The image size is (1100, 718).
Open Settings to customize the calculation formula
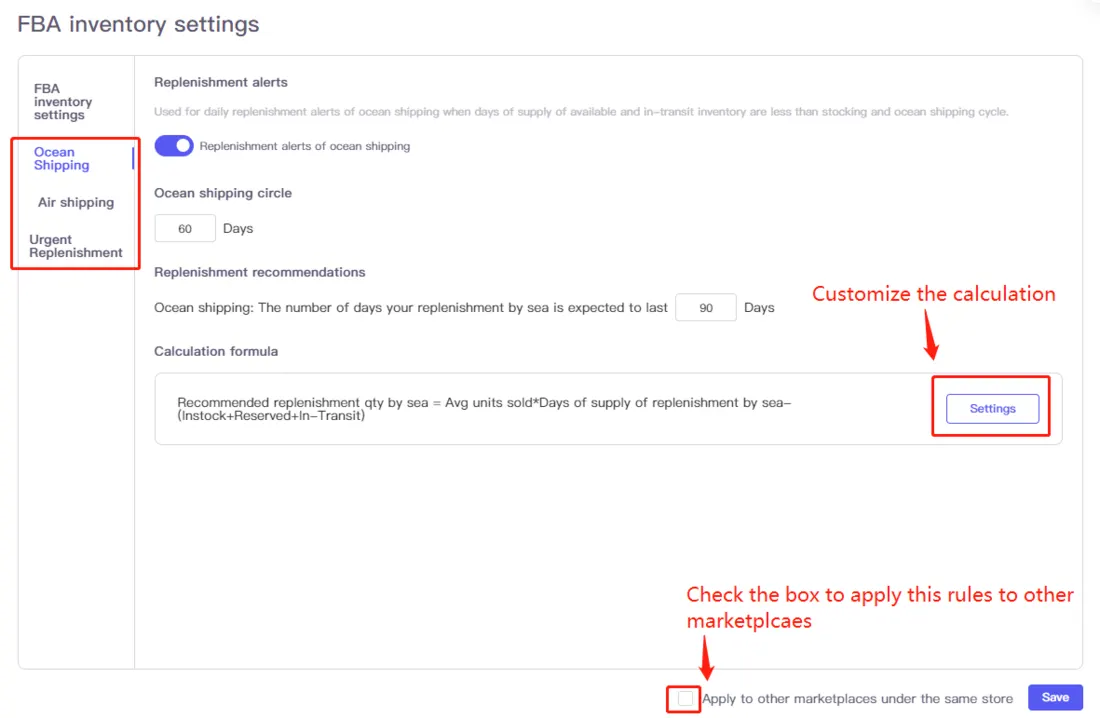pos(992,408)
